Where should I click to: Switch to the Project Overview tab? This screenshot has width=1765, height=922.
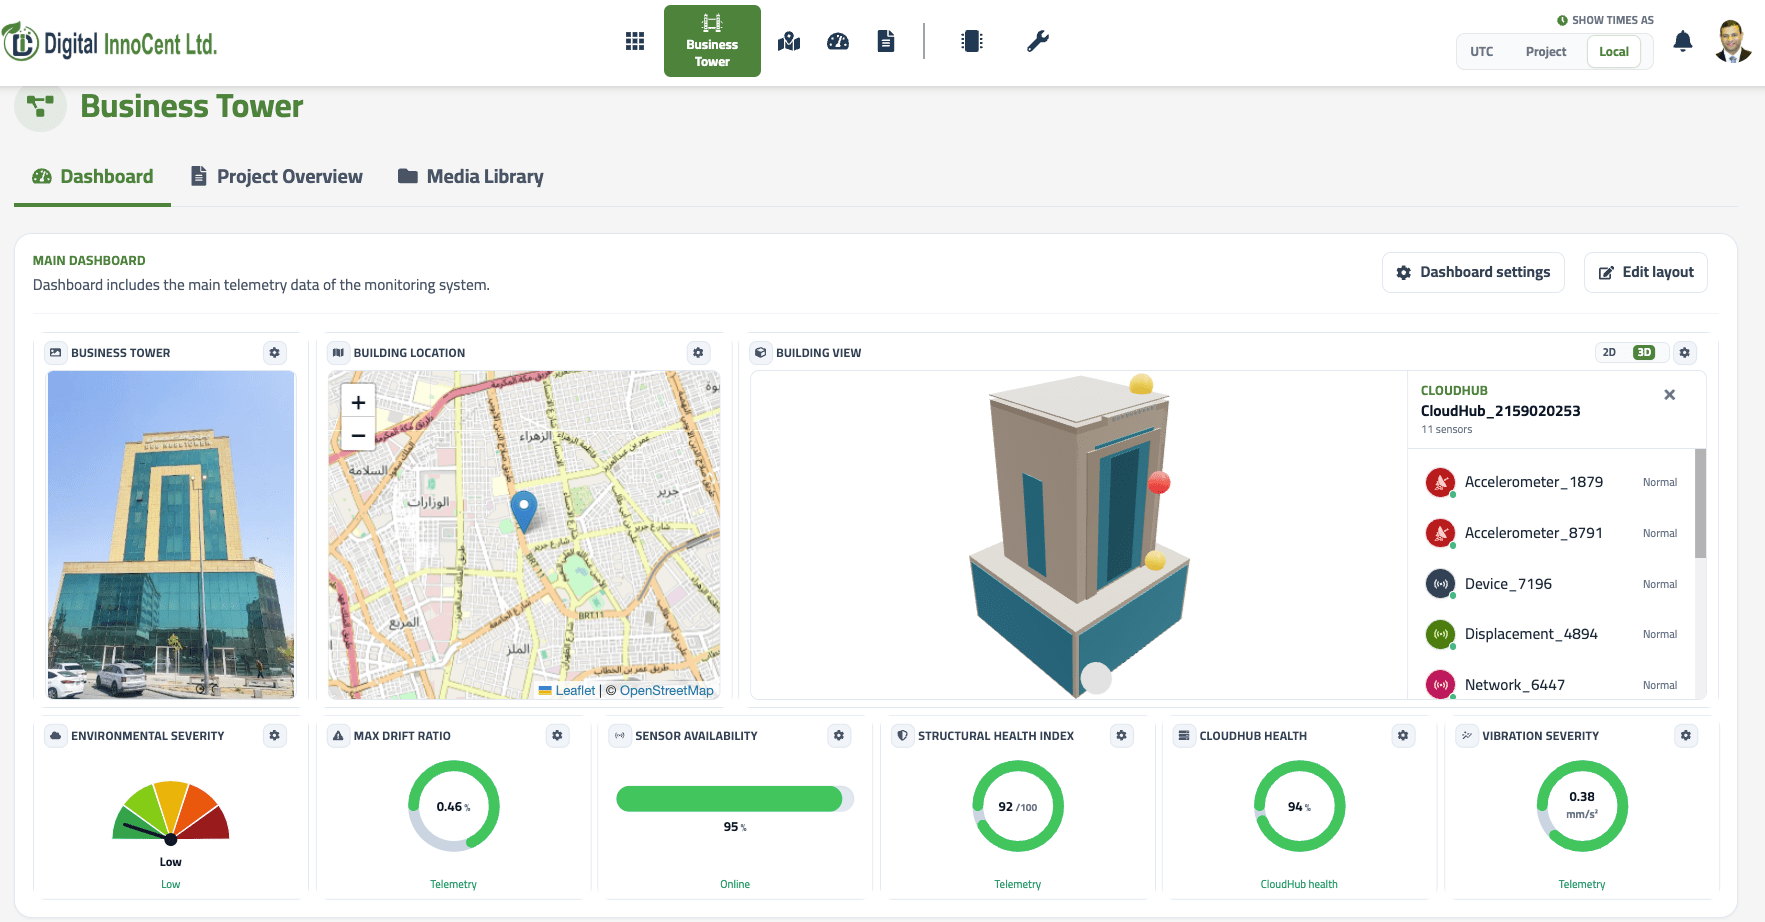(277, 177)
